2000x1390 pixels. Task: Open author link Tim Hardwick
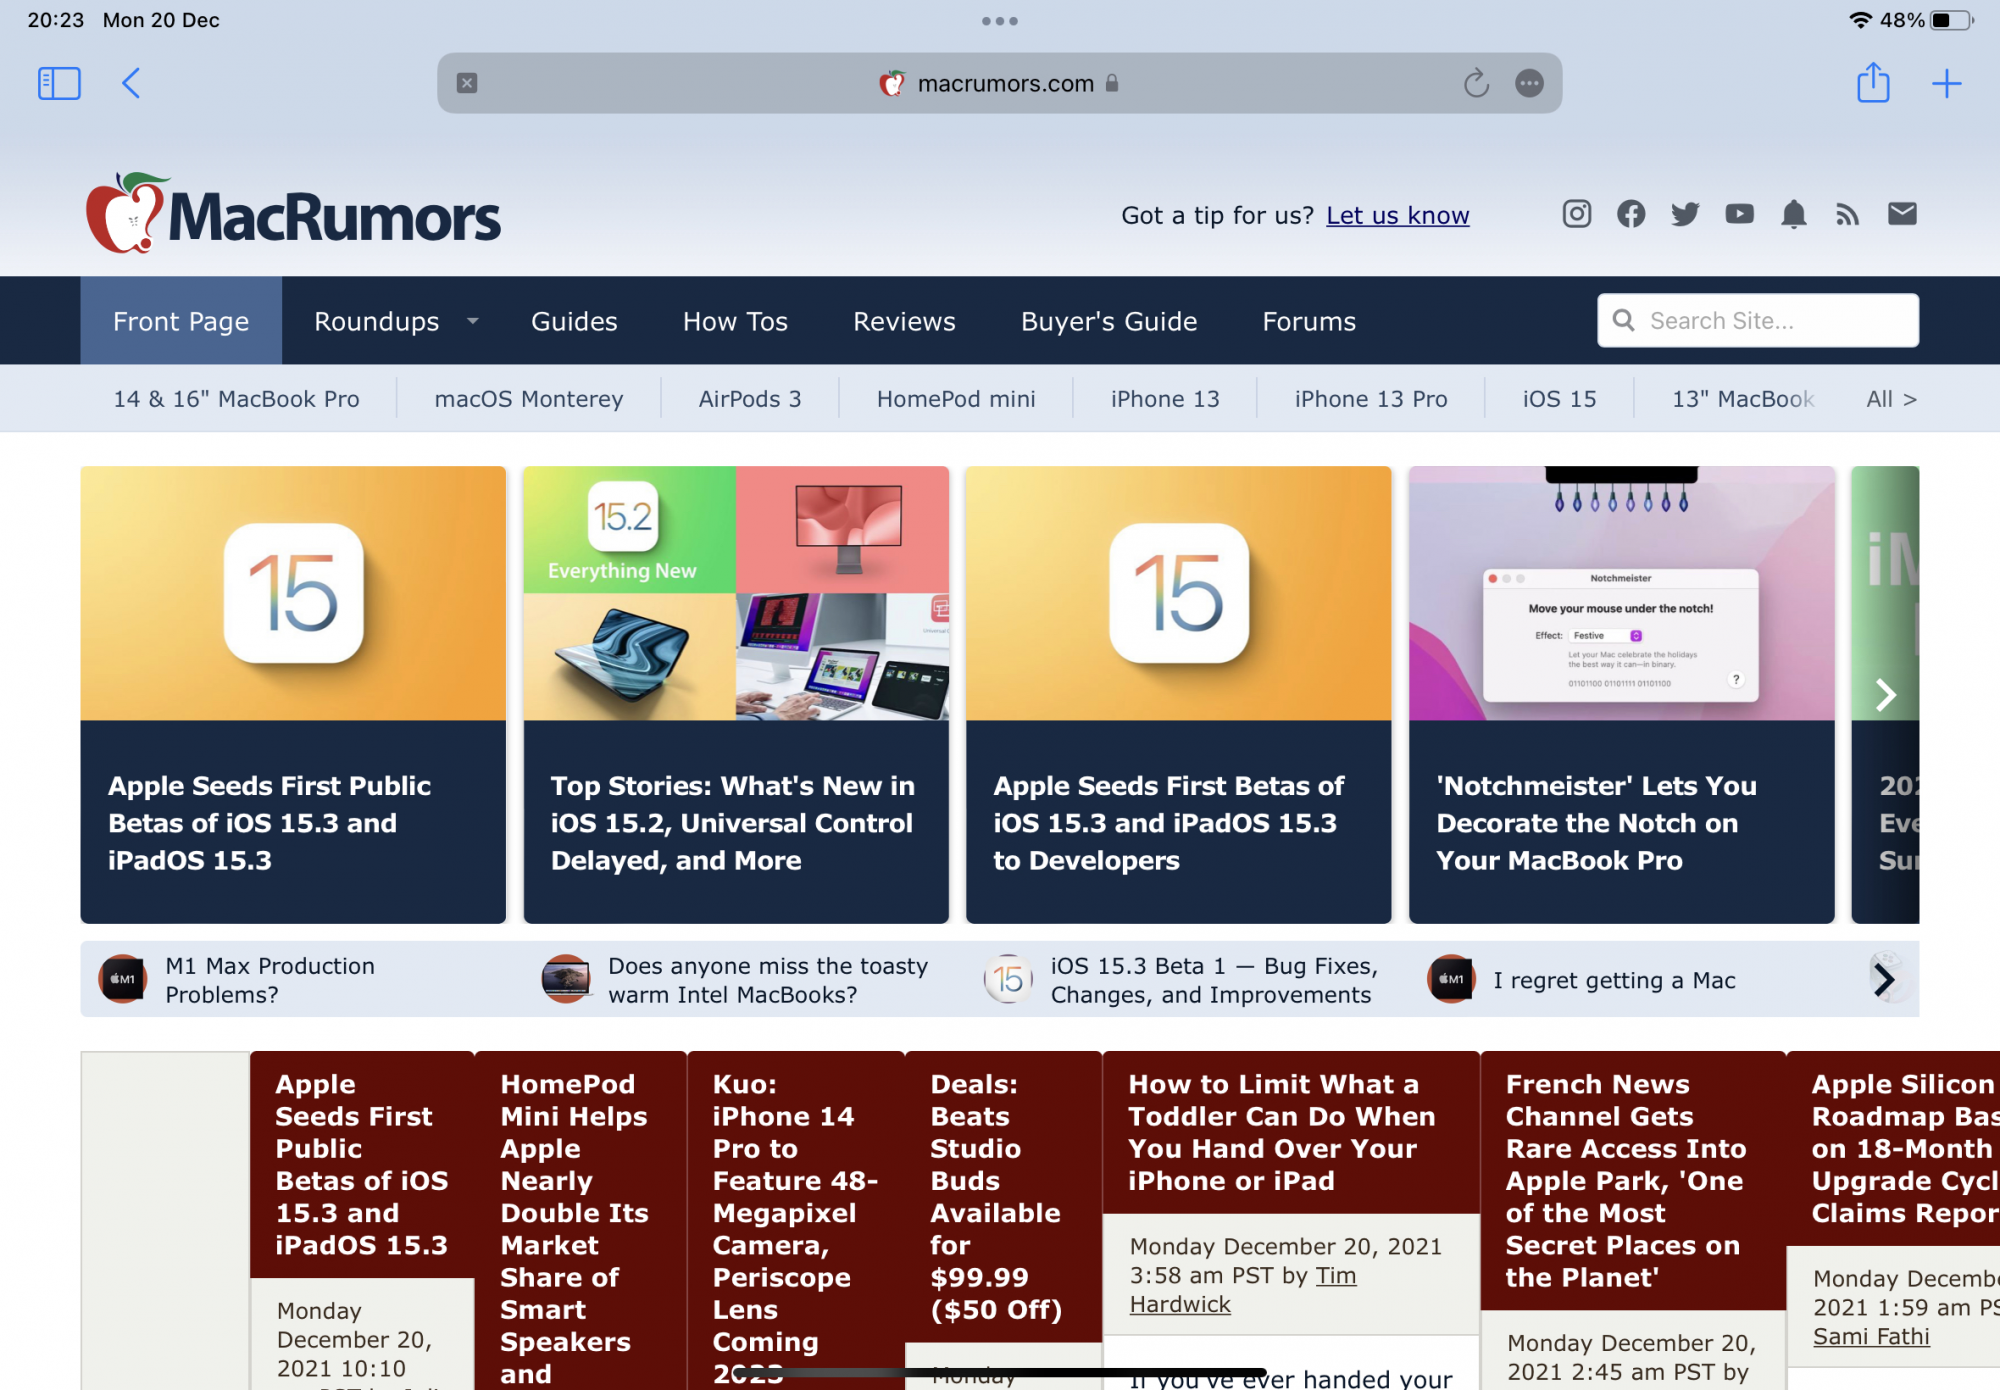click(x=1180, y=1304)
